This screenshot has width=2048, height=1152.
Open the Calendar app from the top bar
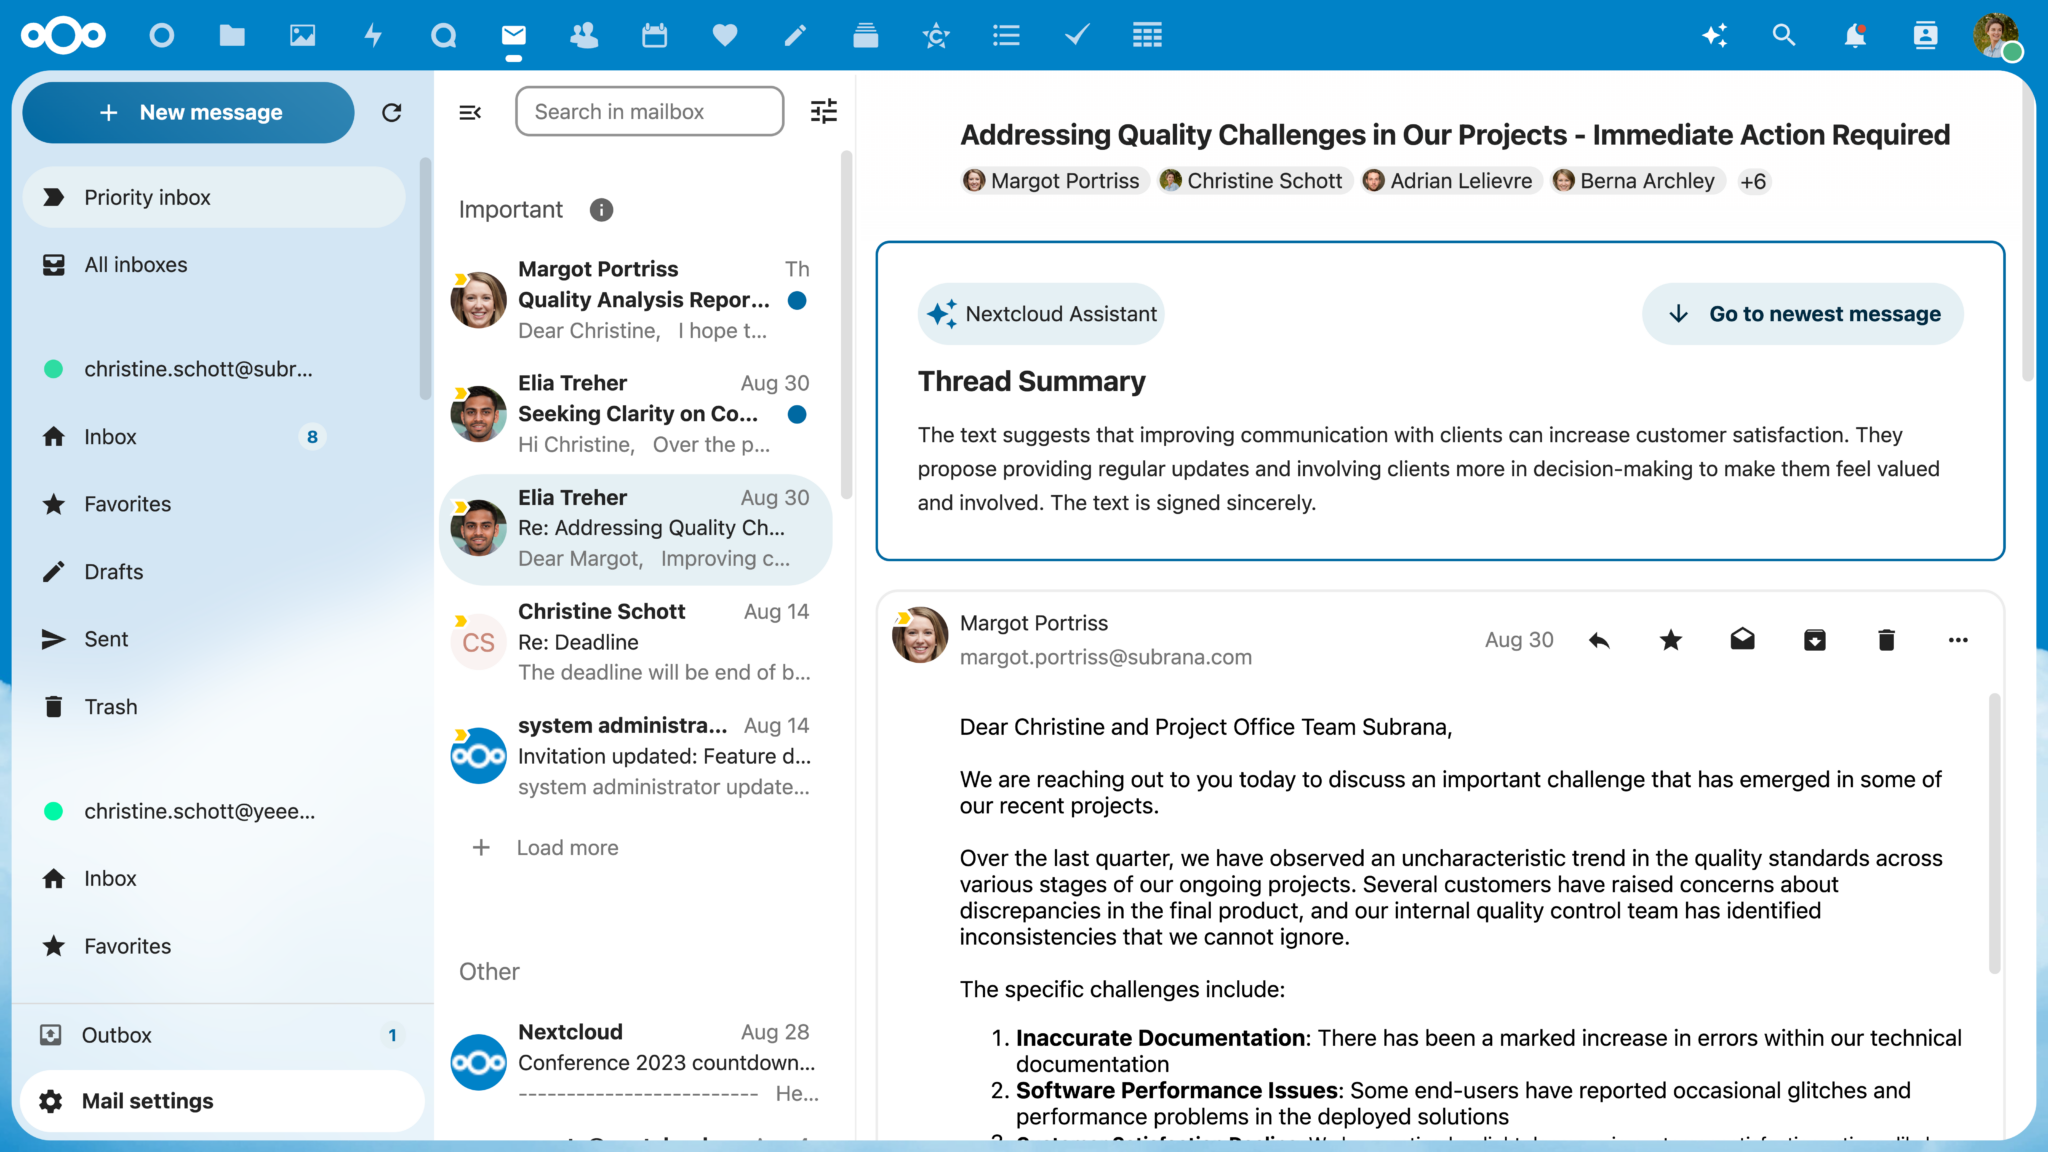(x=654, y=35)
